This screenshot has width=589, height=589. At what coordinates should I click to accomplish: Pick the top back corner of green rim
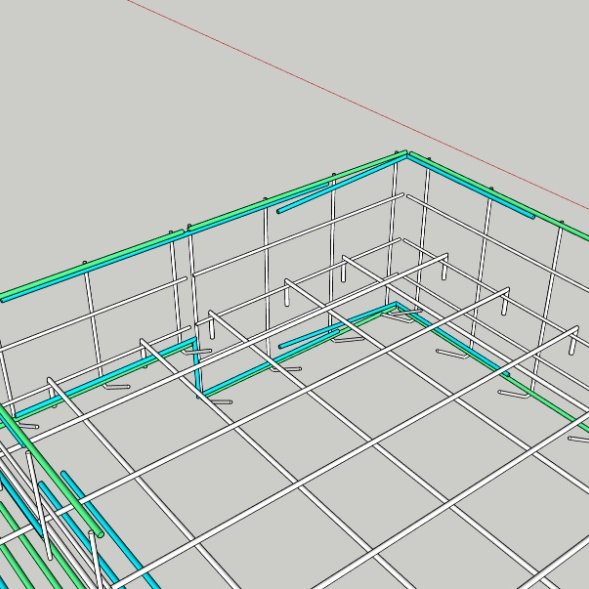click(x=407, y=154)
